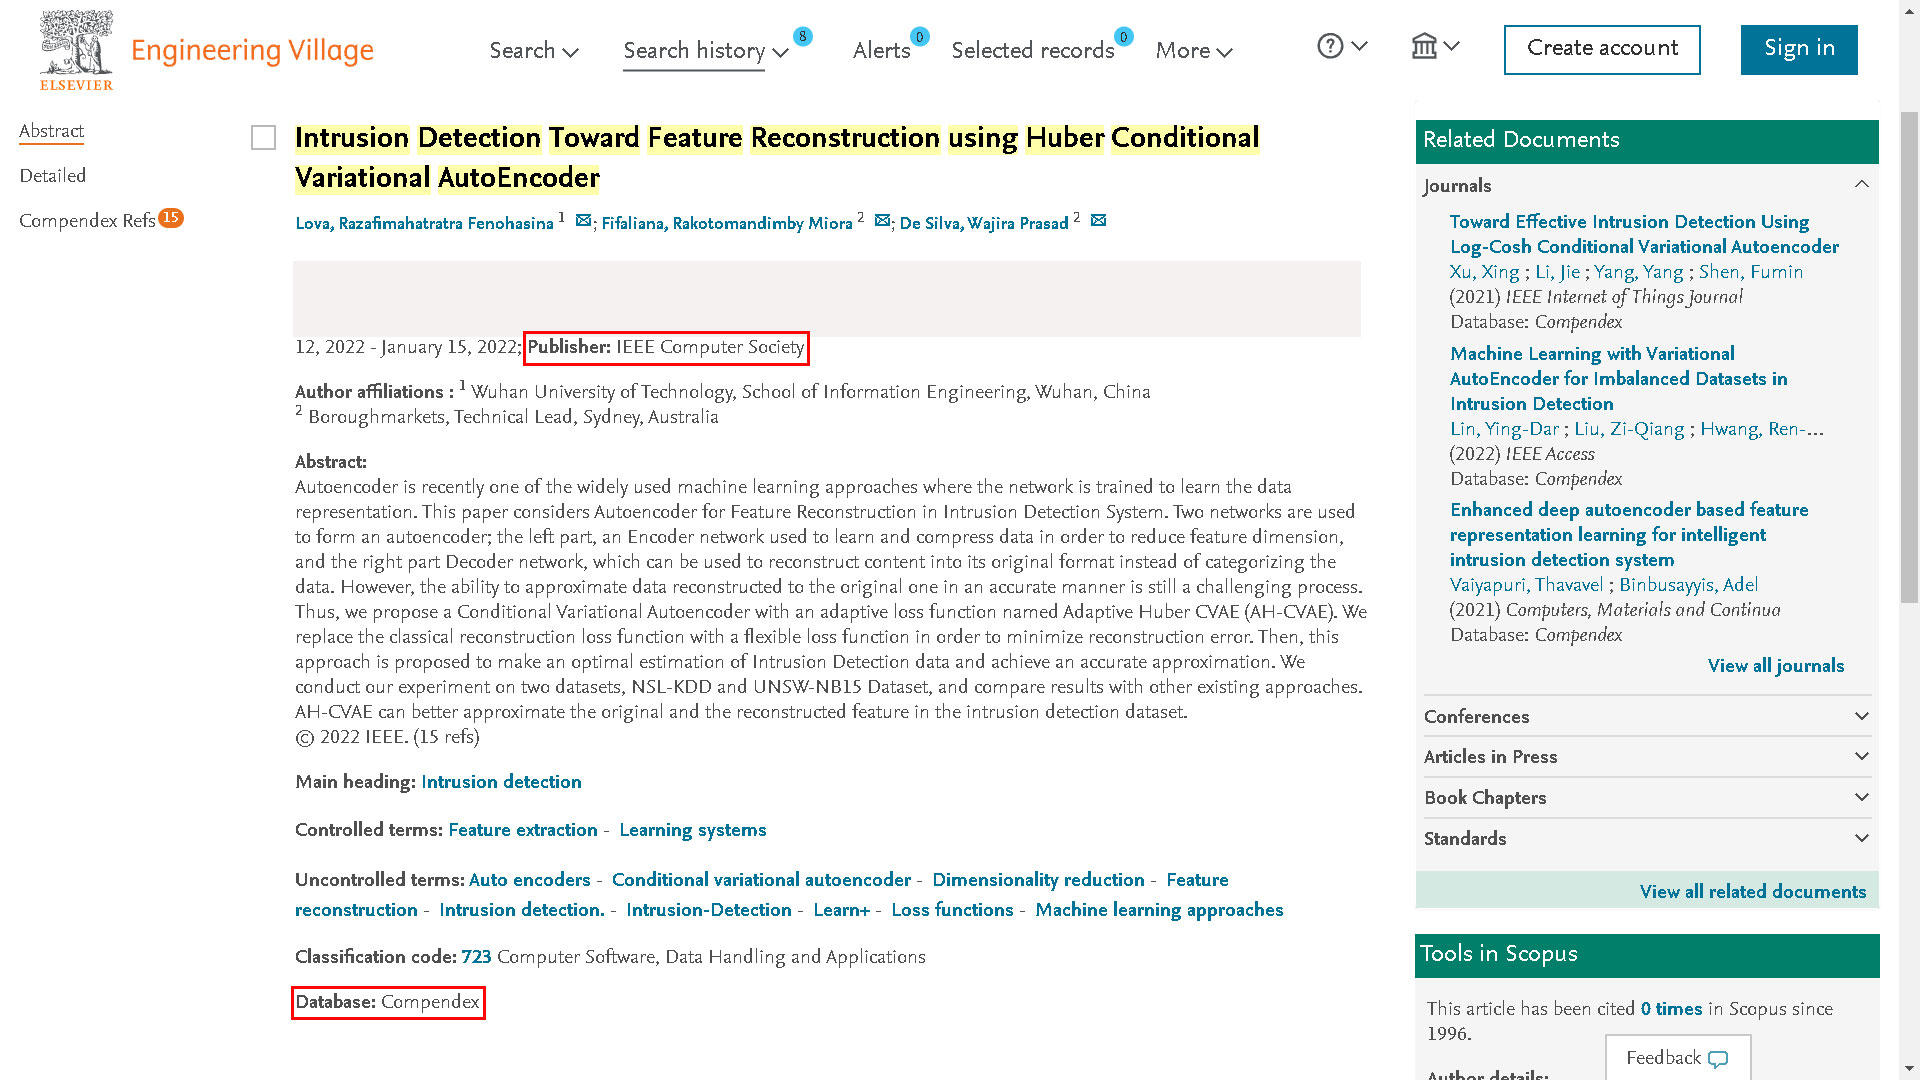1920x1080 pixels.
Task: Open the Compendex Refs tab
Action: coord(87,220)
